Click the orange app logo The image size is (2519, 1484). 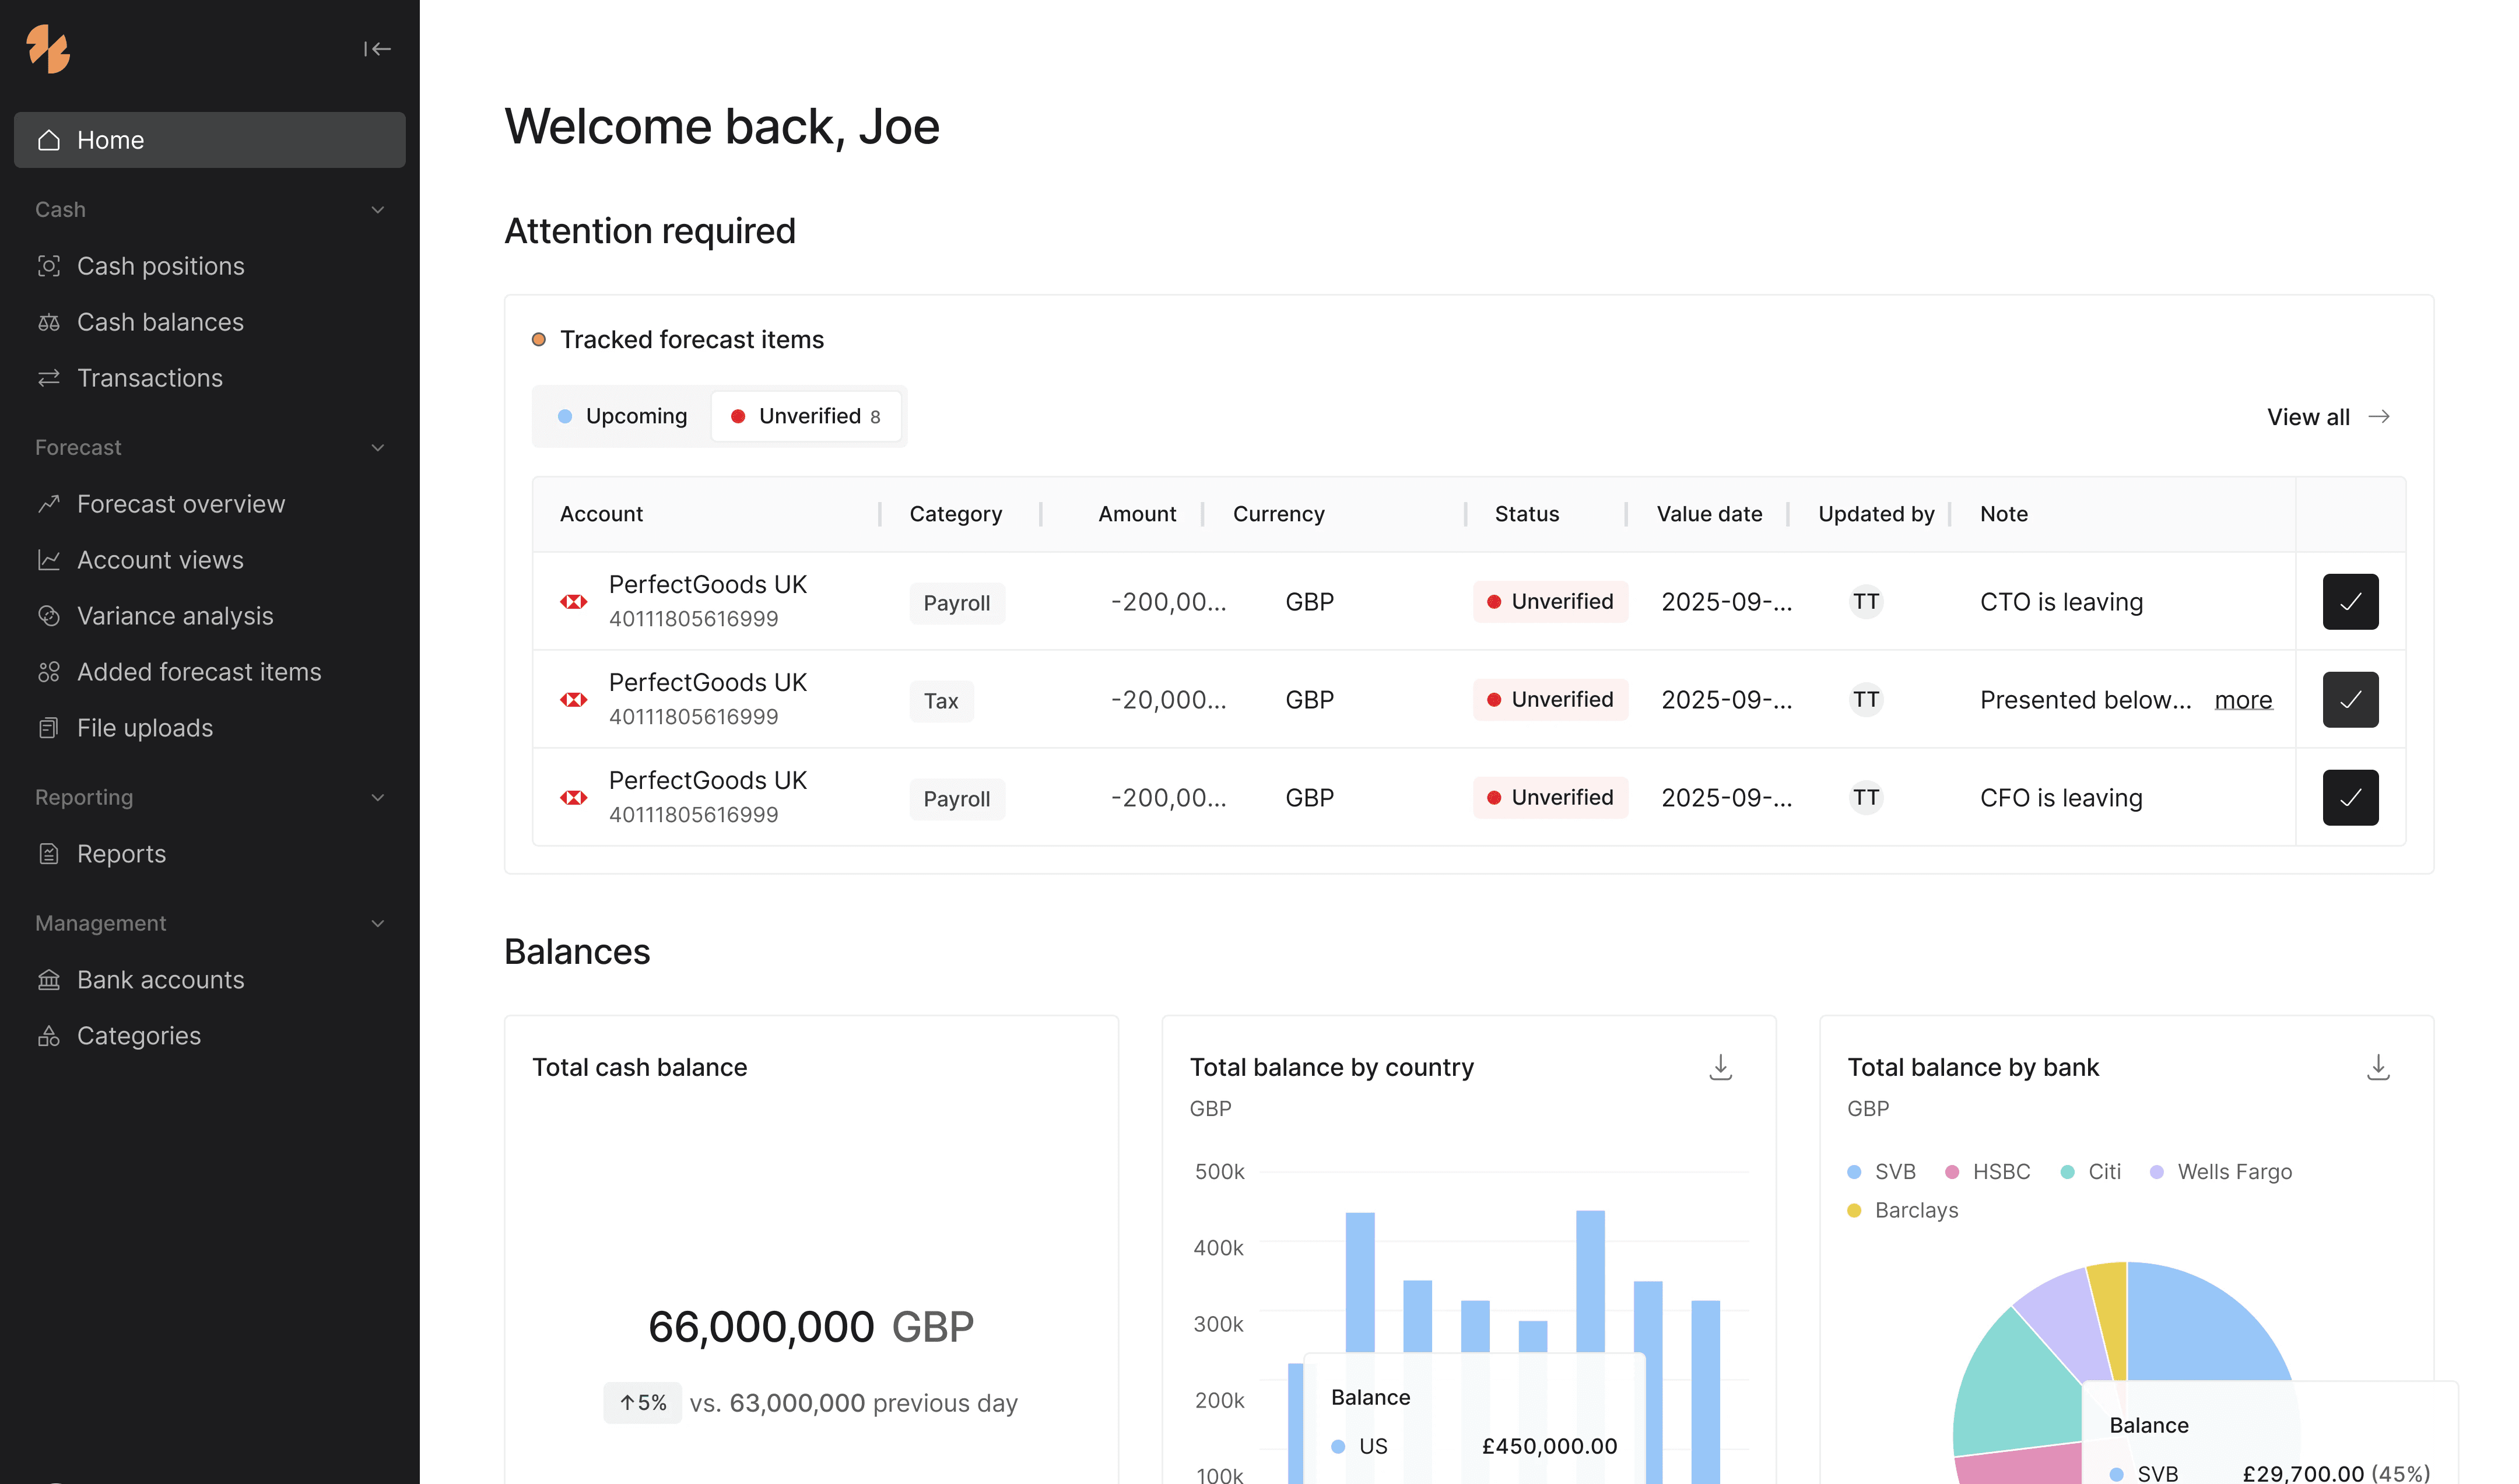(x=48, y=49)
